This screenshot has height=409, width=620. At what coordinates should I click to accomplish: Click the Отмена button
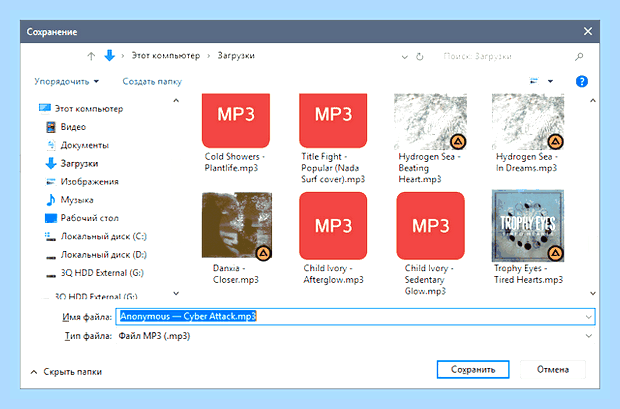click(x=552, y=369)
